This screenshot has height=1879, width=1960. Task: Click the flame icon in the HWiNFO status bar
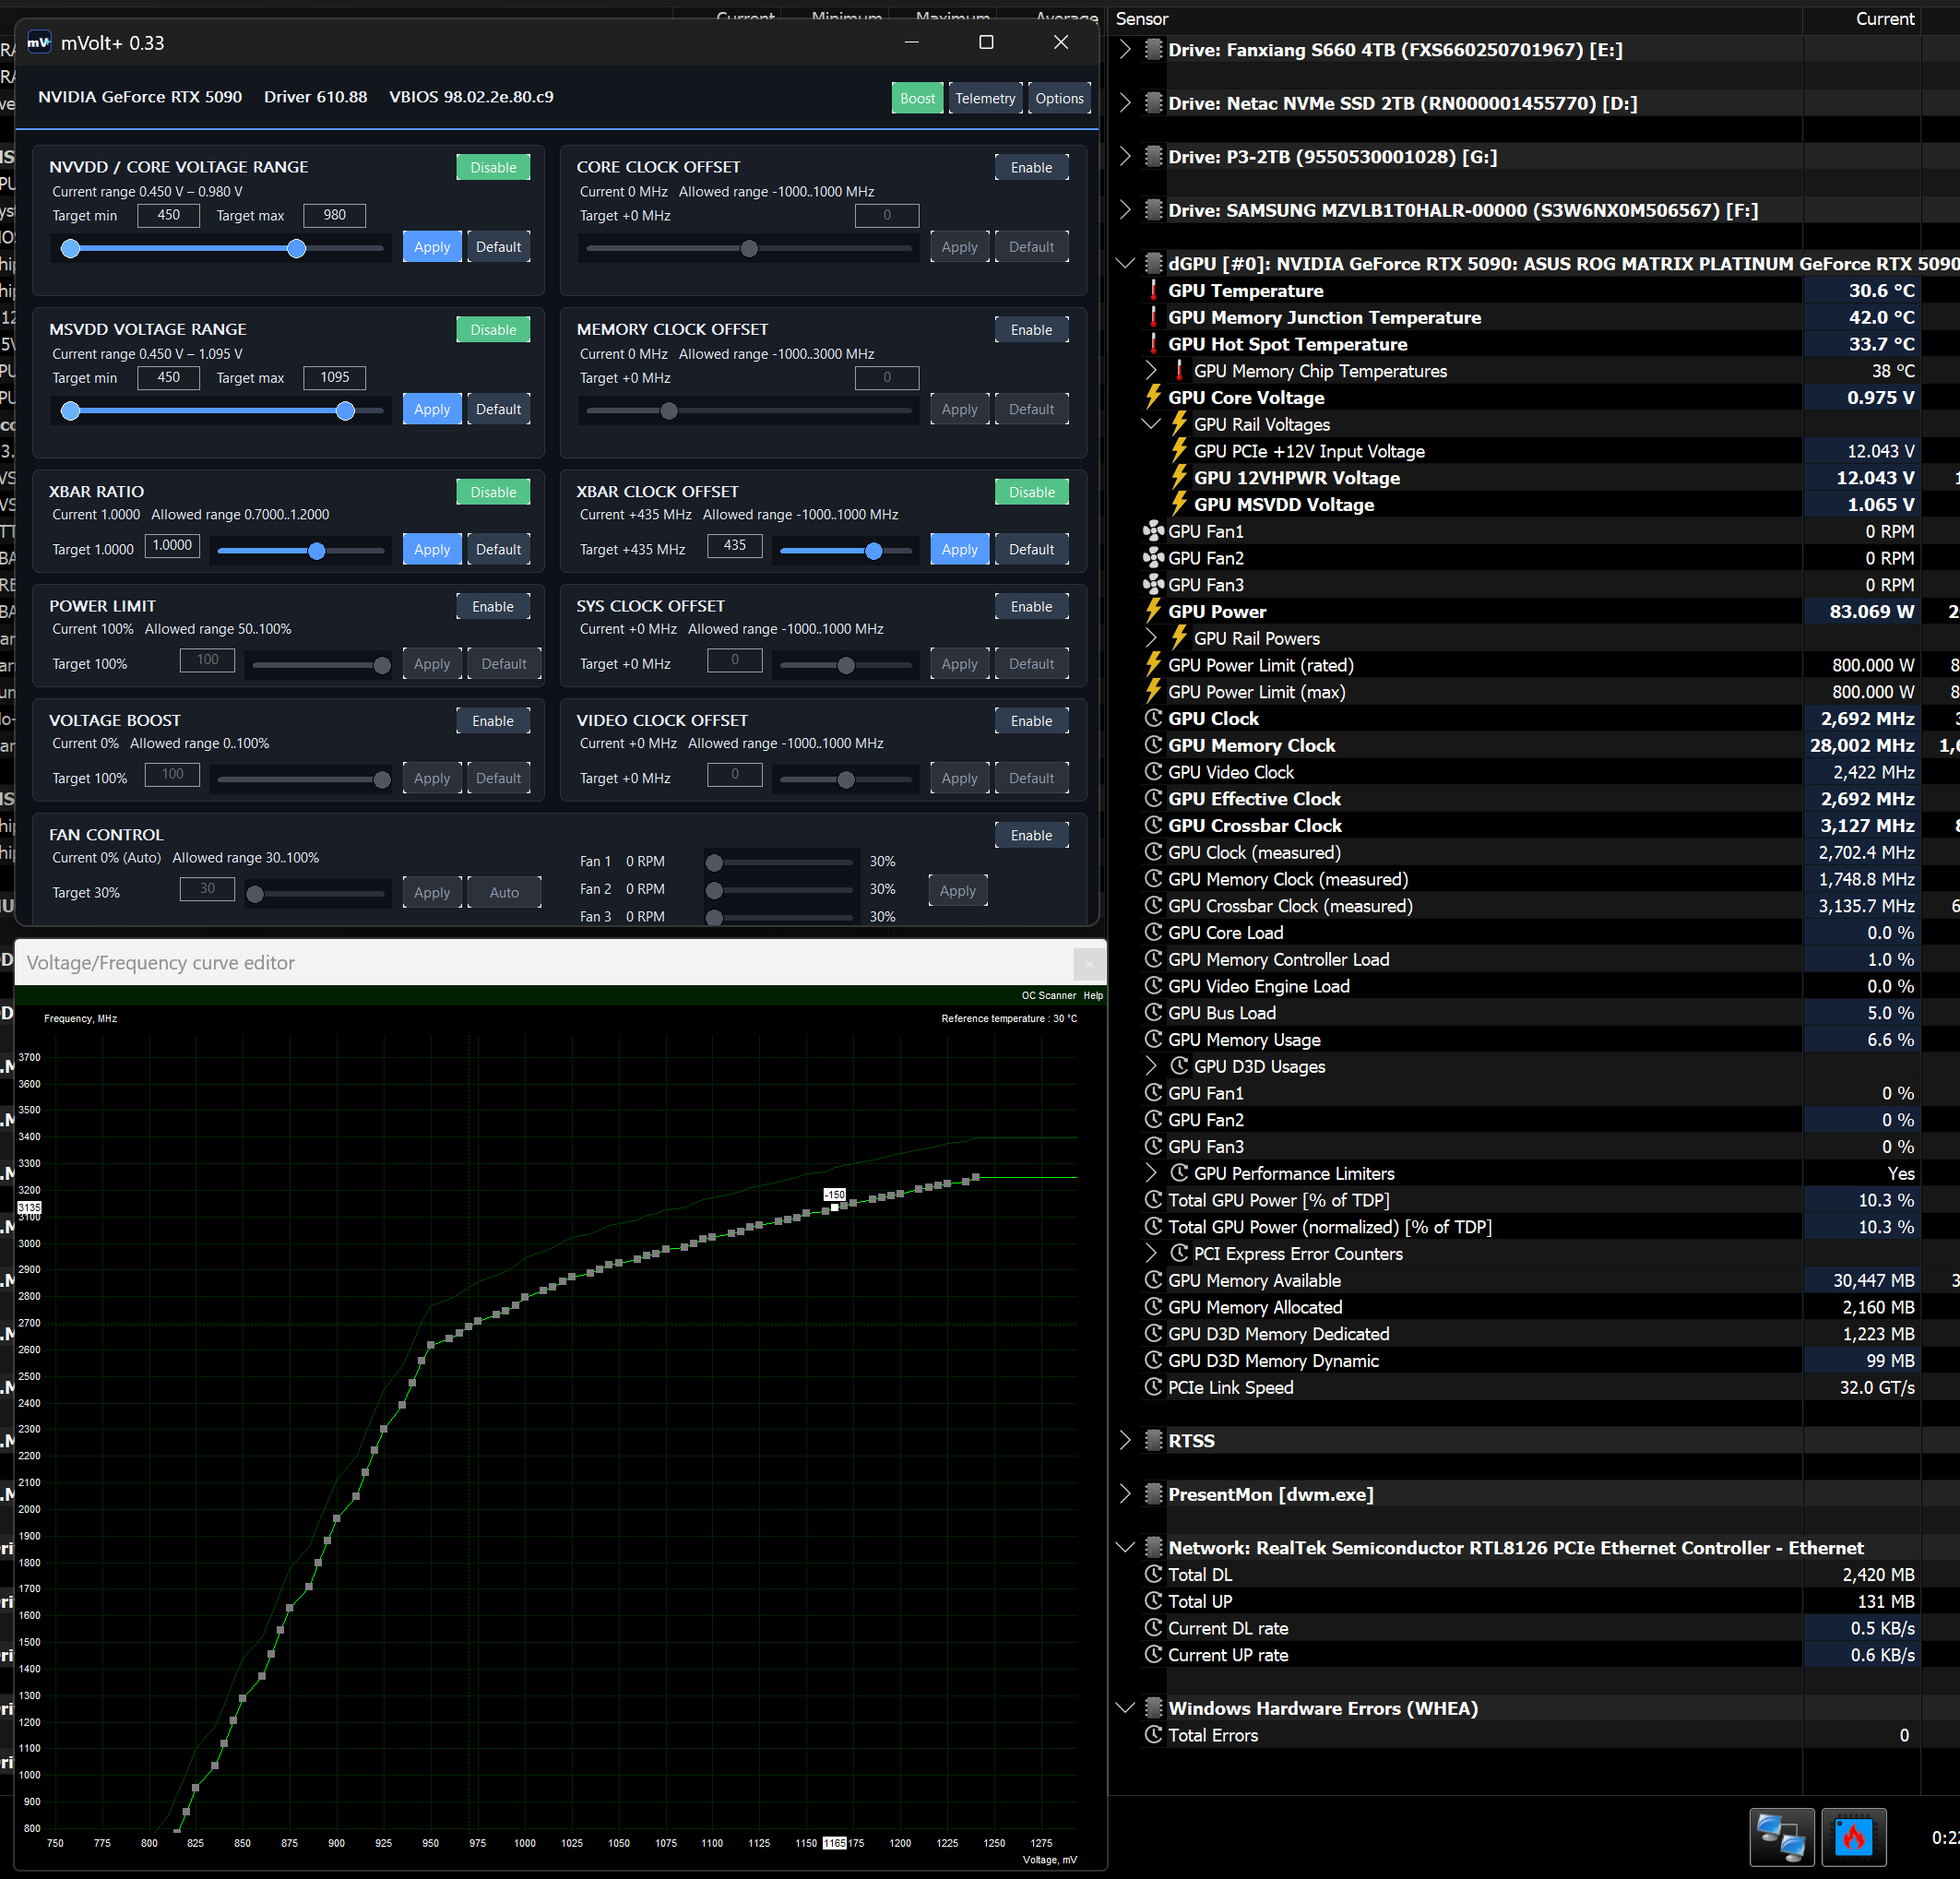pyautogui.click(x=1853, y=1836)
